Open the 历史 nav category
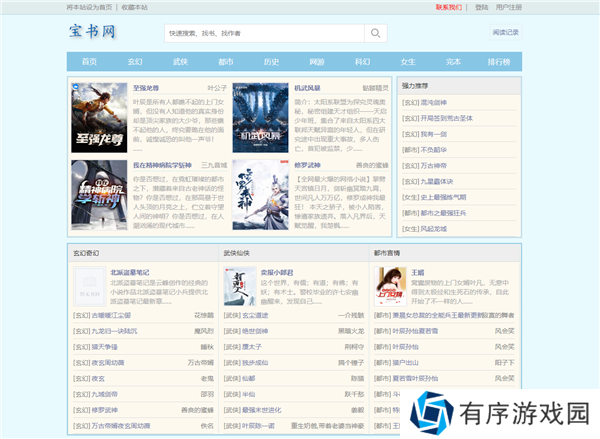Screen dimensions: 600x439 (271, 62)
